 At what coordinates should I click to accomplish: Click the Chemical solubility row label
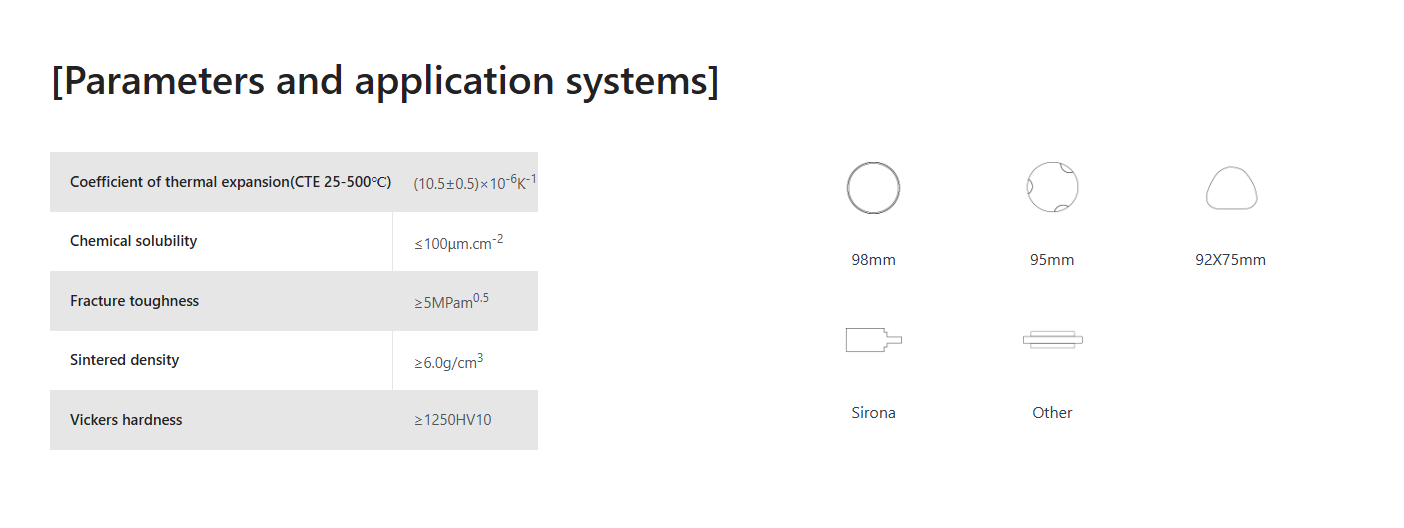click(x=133, y=241)
